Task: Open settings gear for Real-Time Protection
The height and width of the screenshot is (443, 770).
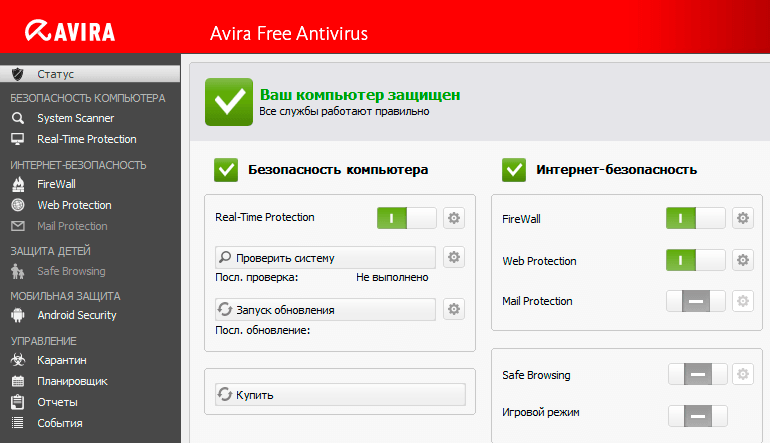Action: tap(454, 218)
